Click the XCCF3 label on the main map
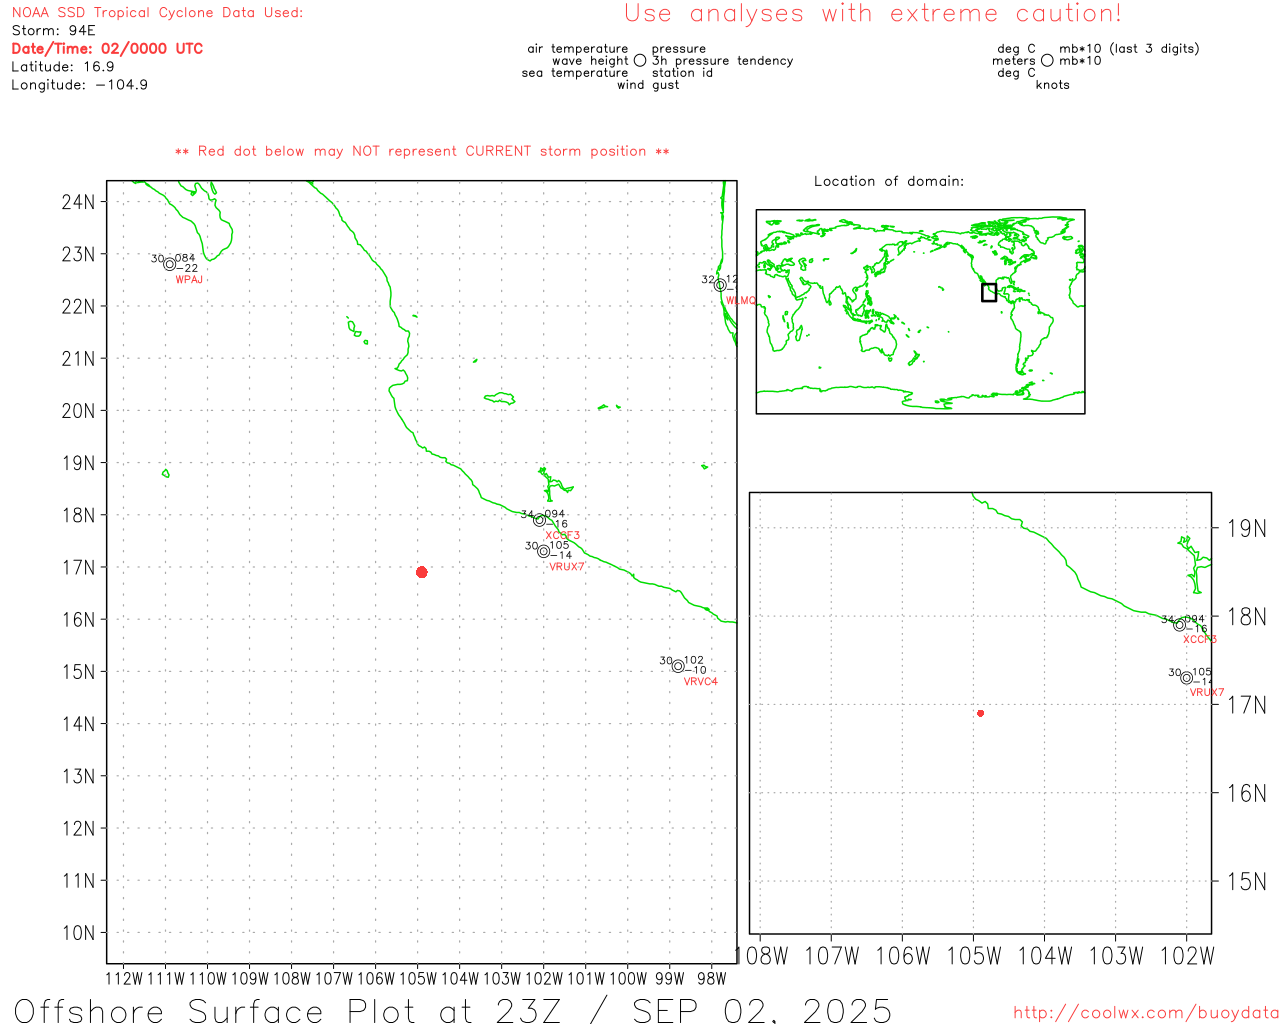 point(562,536)
